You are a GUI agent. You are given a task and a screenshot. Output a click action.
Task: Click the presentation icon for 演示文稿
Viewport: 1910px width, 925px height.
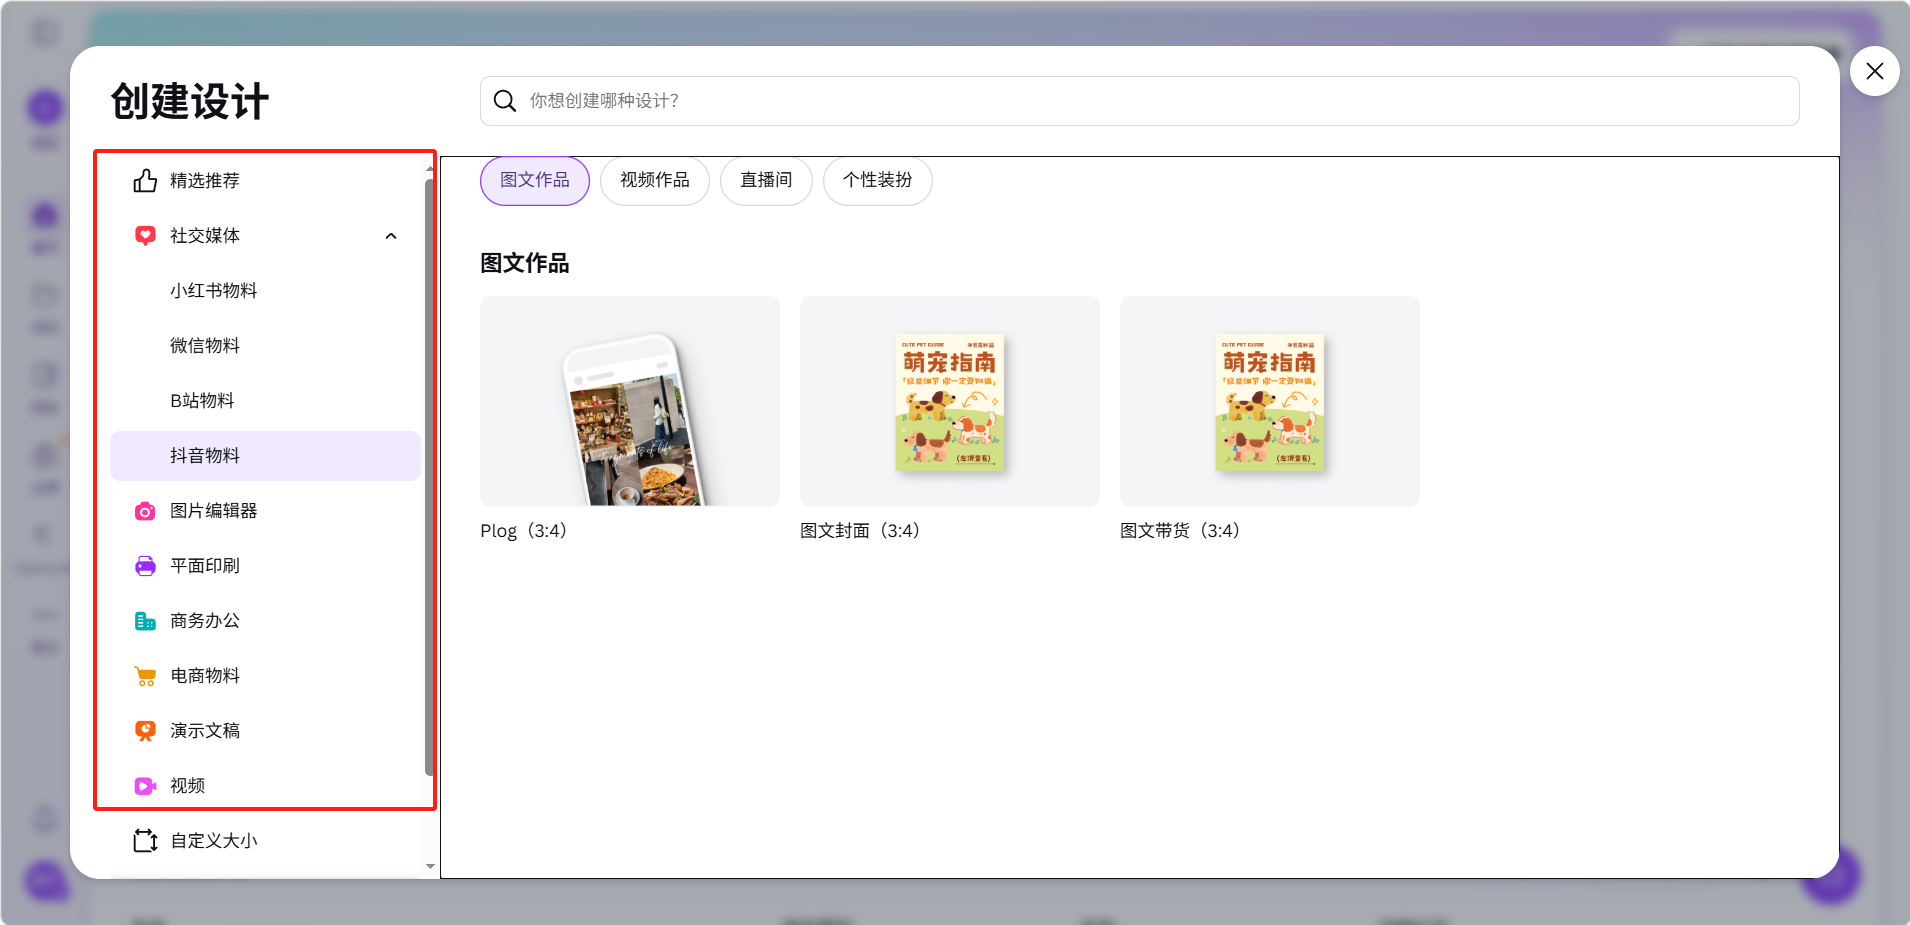[x=145, y=731]
